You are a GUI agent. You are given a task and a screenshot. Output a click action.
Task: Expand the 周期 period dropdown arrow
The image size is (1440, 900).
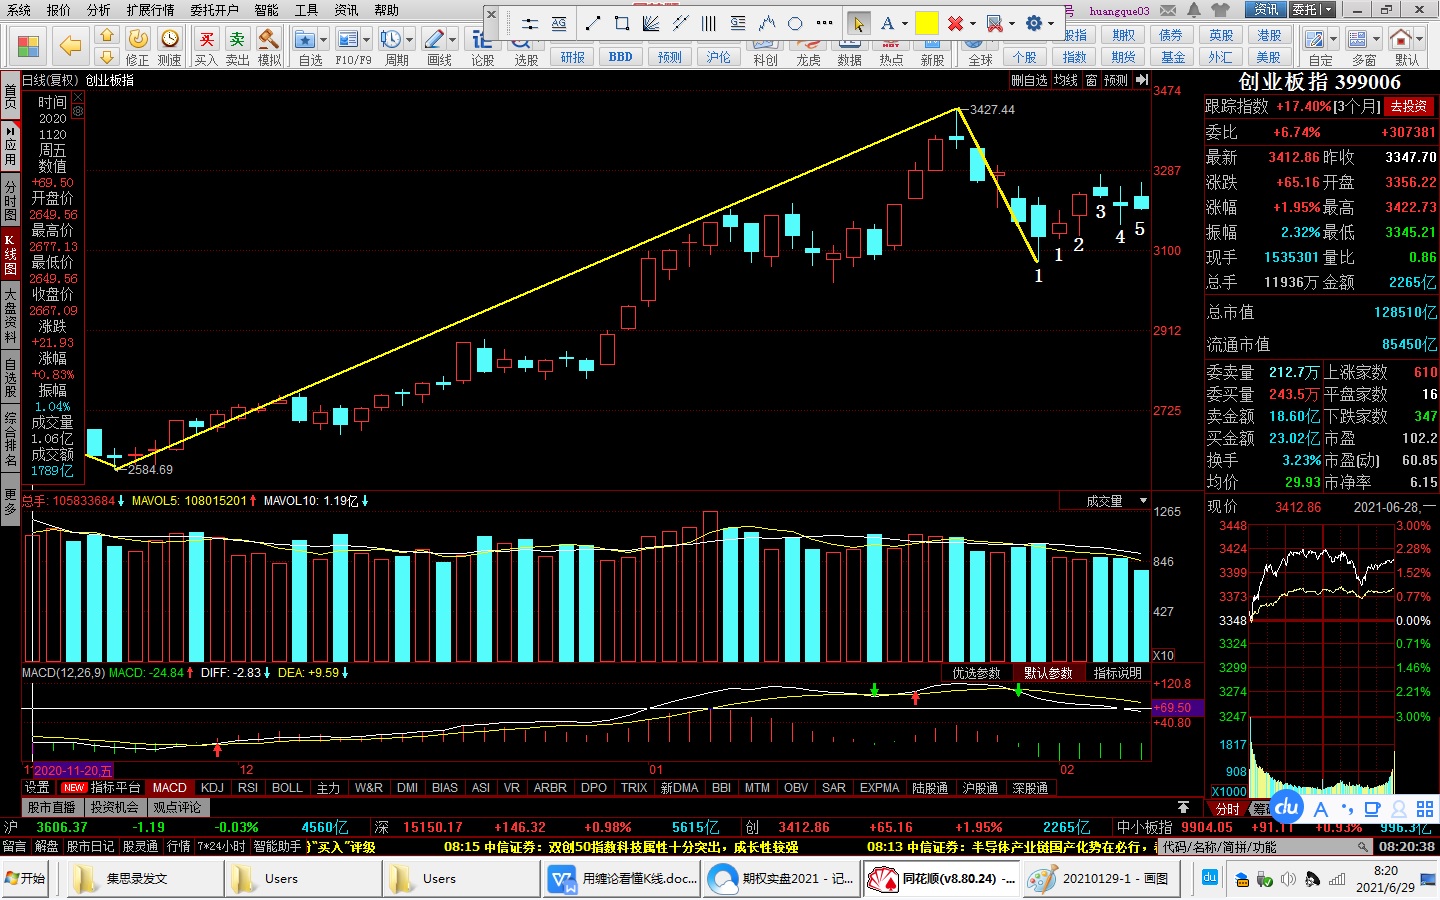pyautogui.click(x=409, y=40)
